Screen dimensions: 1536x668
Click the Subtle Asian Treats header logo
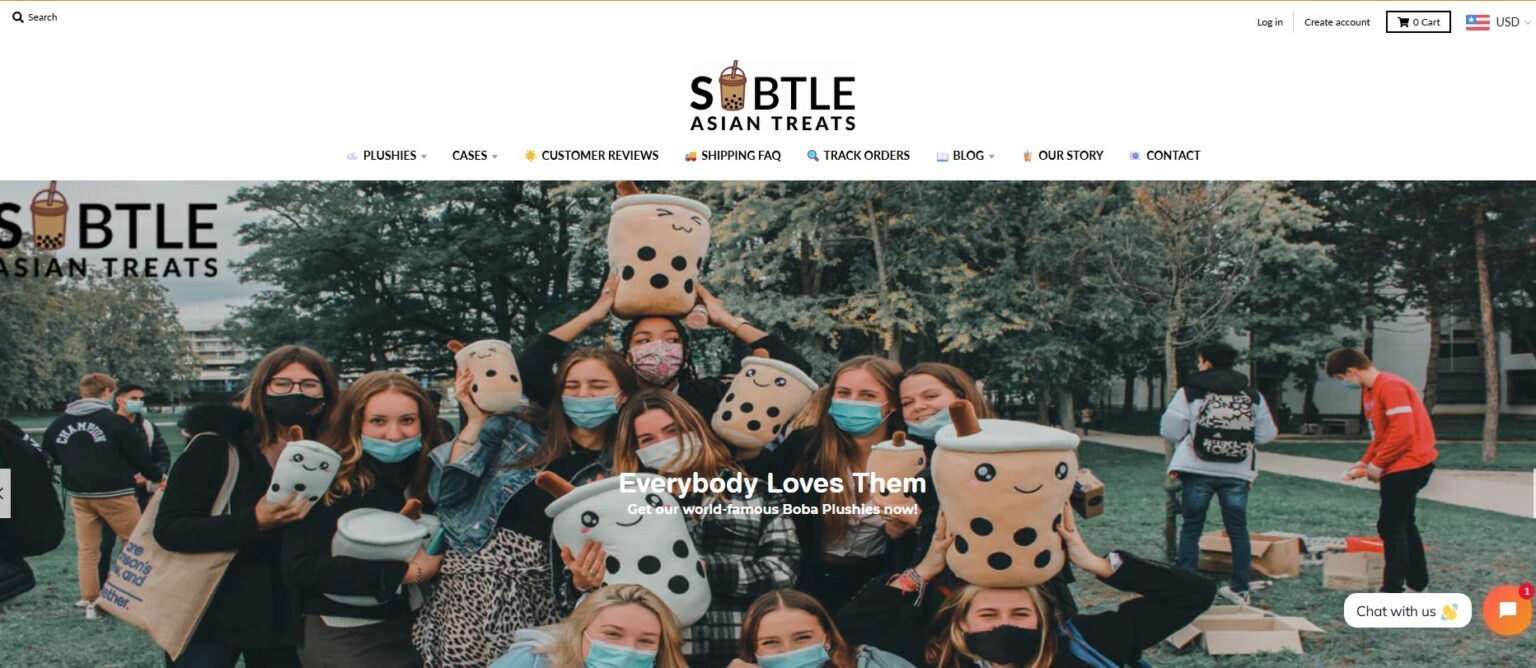(x=772, y=97)
